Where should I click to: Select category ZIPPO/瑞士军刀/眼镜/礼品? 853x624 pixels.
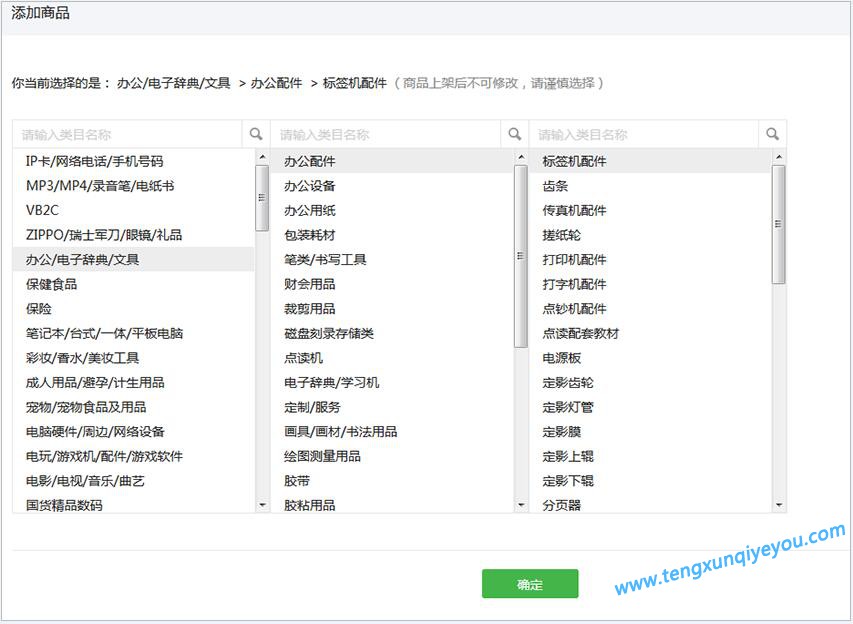pos(134,234)
